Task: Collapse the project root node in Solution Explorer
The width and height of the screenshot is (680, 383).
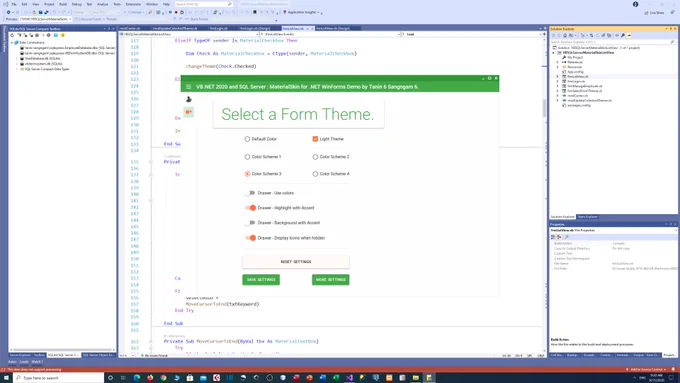Action: (x=553, y=53)
